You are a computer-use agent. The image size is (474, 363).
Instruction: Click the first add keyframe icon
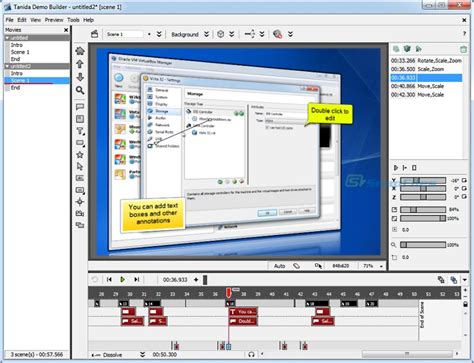point(396,49)
